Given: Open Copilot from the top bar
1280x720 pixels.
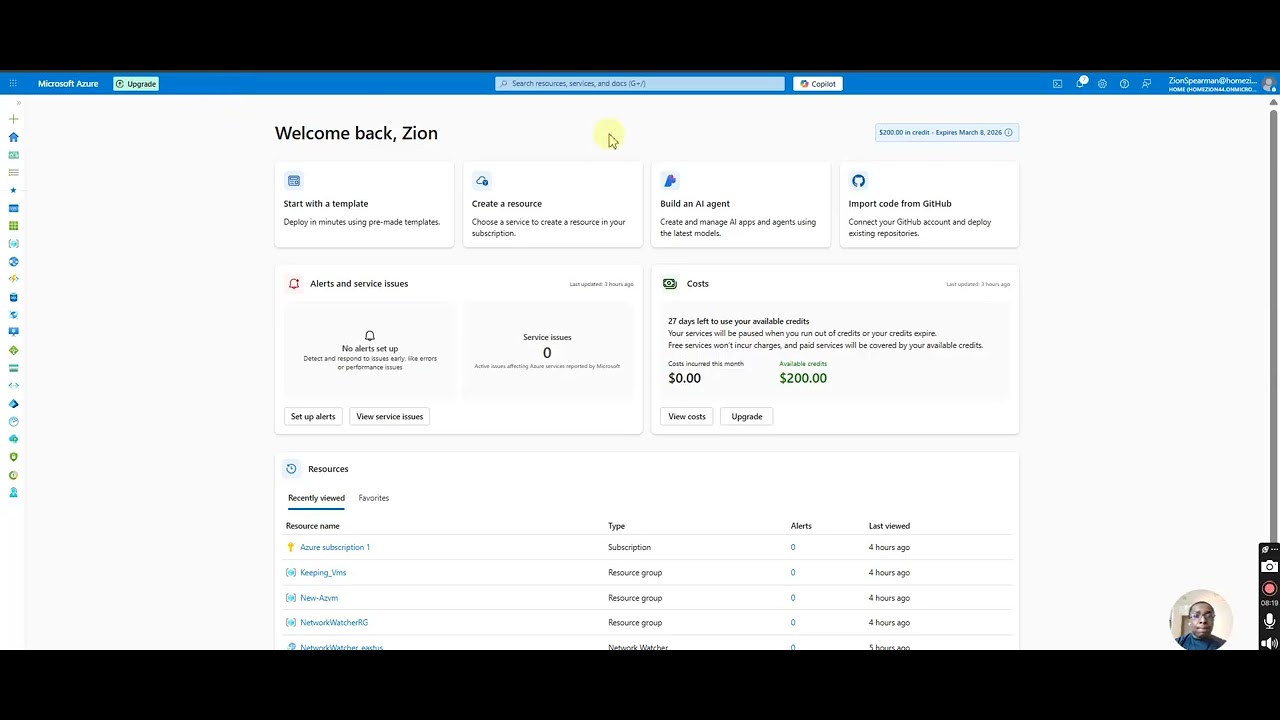Looking at the screenshot, I should click(x=818, y=84).
